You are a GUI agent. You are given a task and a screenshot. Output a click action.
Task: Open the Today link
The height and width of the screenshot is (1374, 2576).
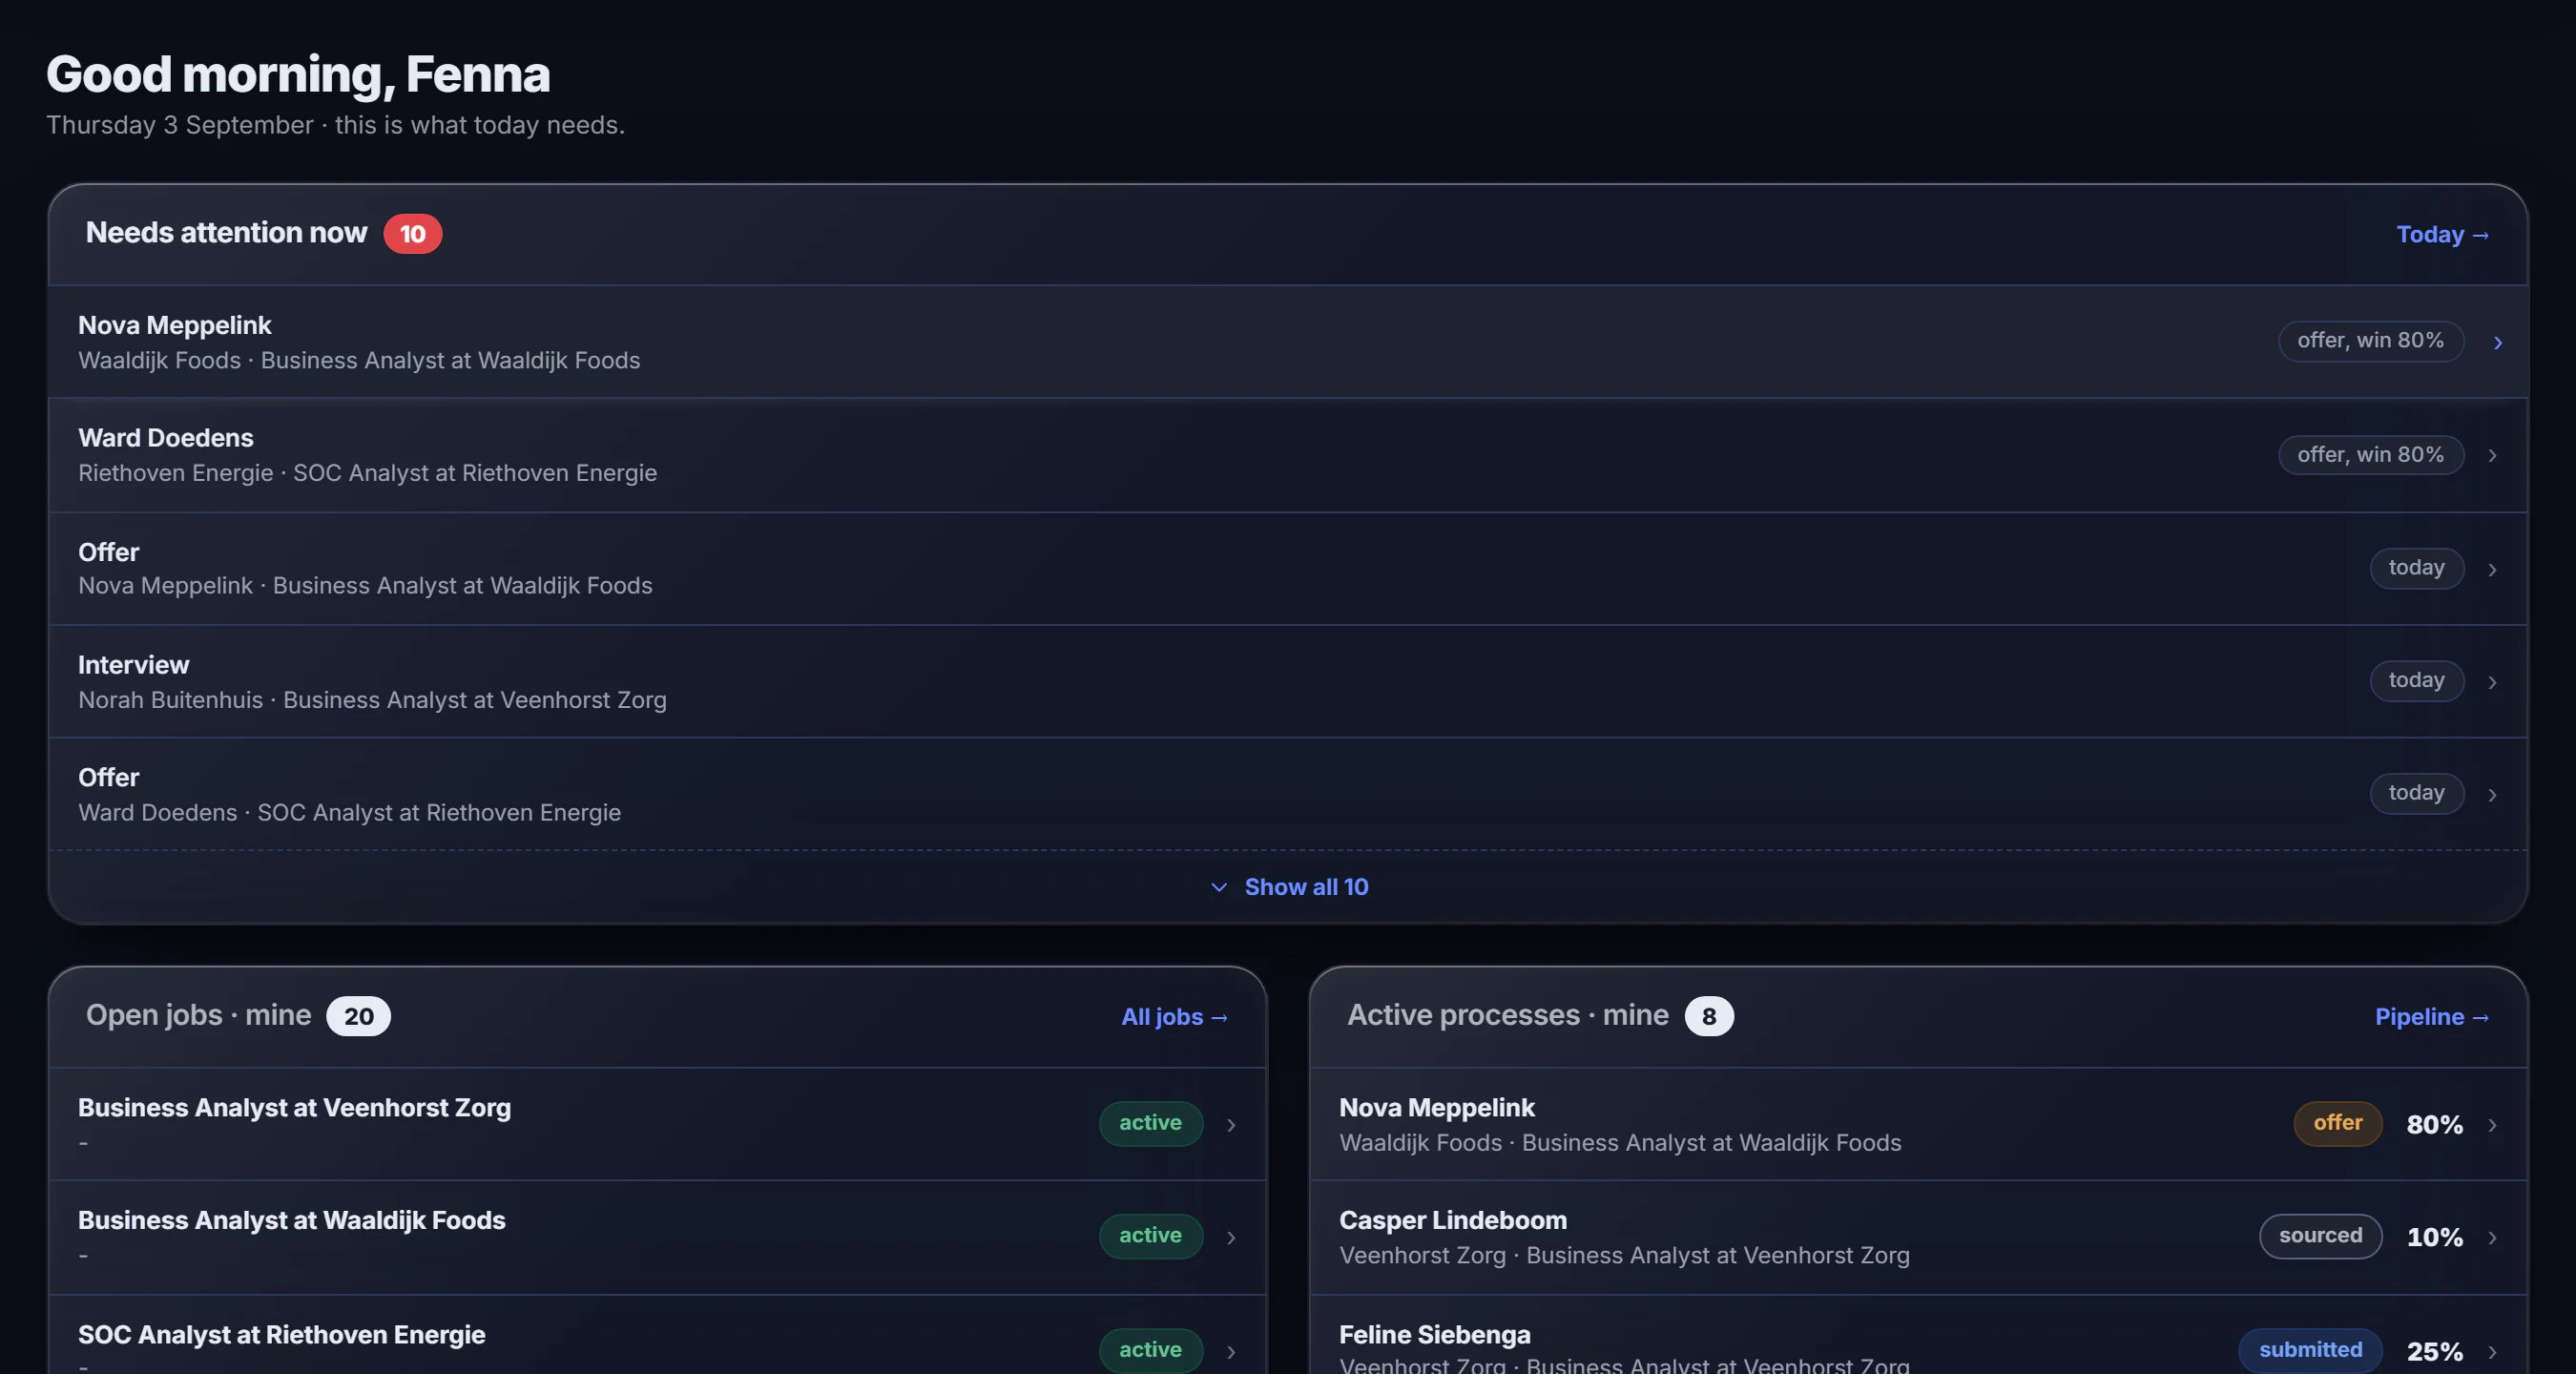2442,234
